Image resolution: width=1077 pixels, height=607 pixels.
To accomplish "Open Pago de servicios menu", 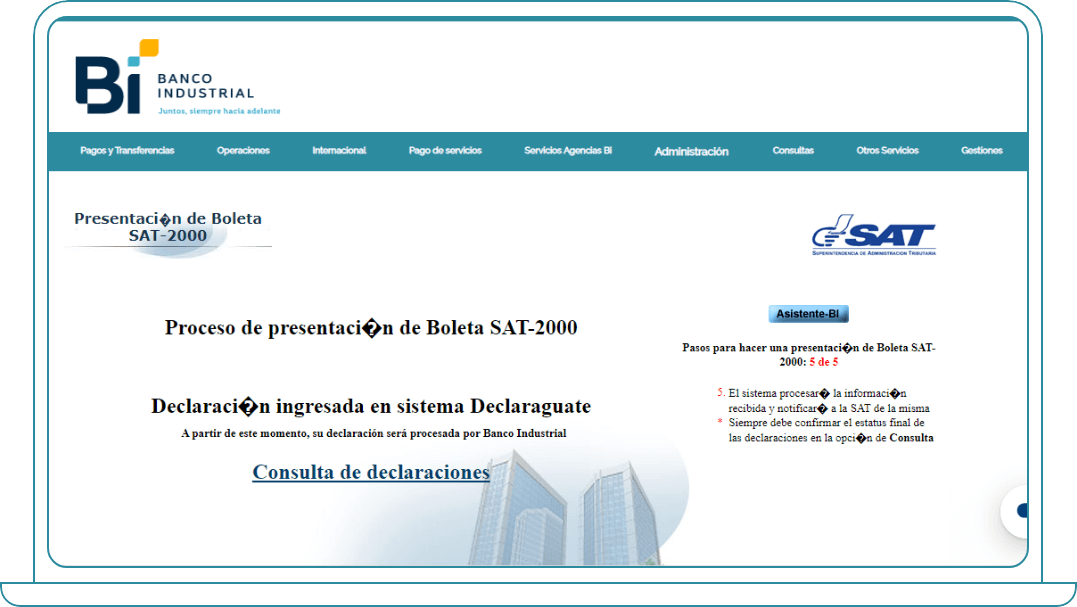I will pos(445,150).
